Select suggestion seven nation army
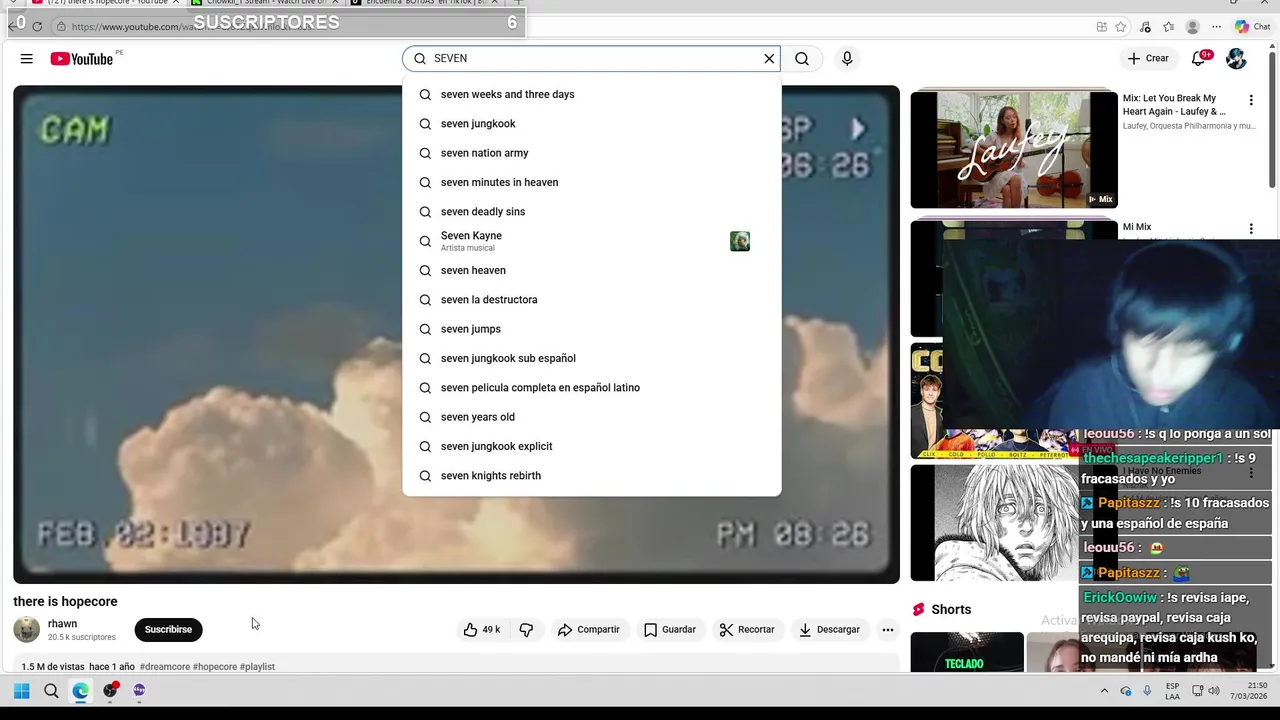Screen dimensions: 1280x720 [x=592, y=153]
